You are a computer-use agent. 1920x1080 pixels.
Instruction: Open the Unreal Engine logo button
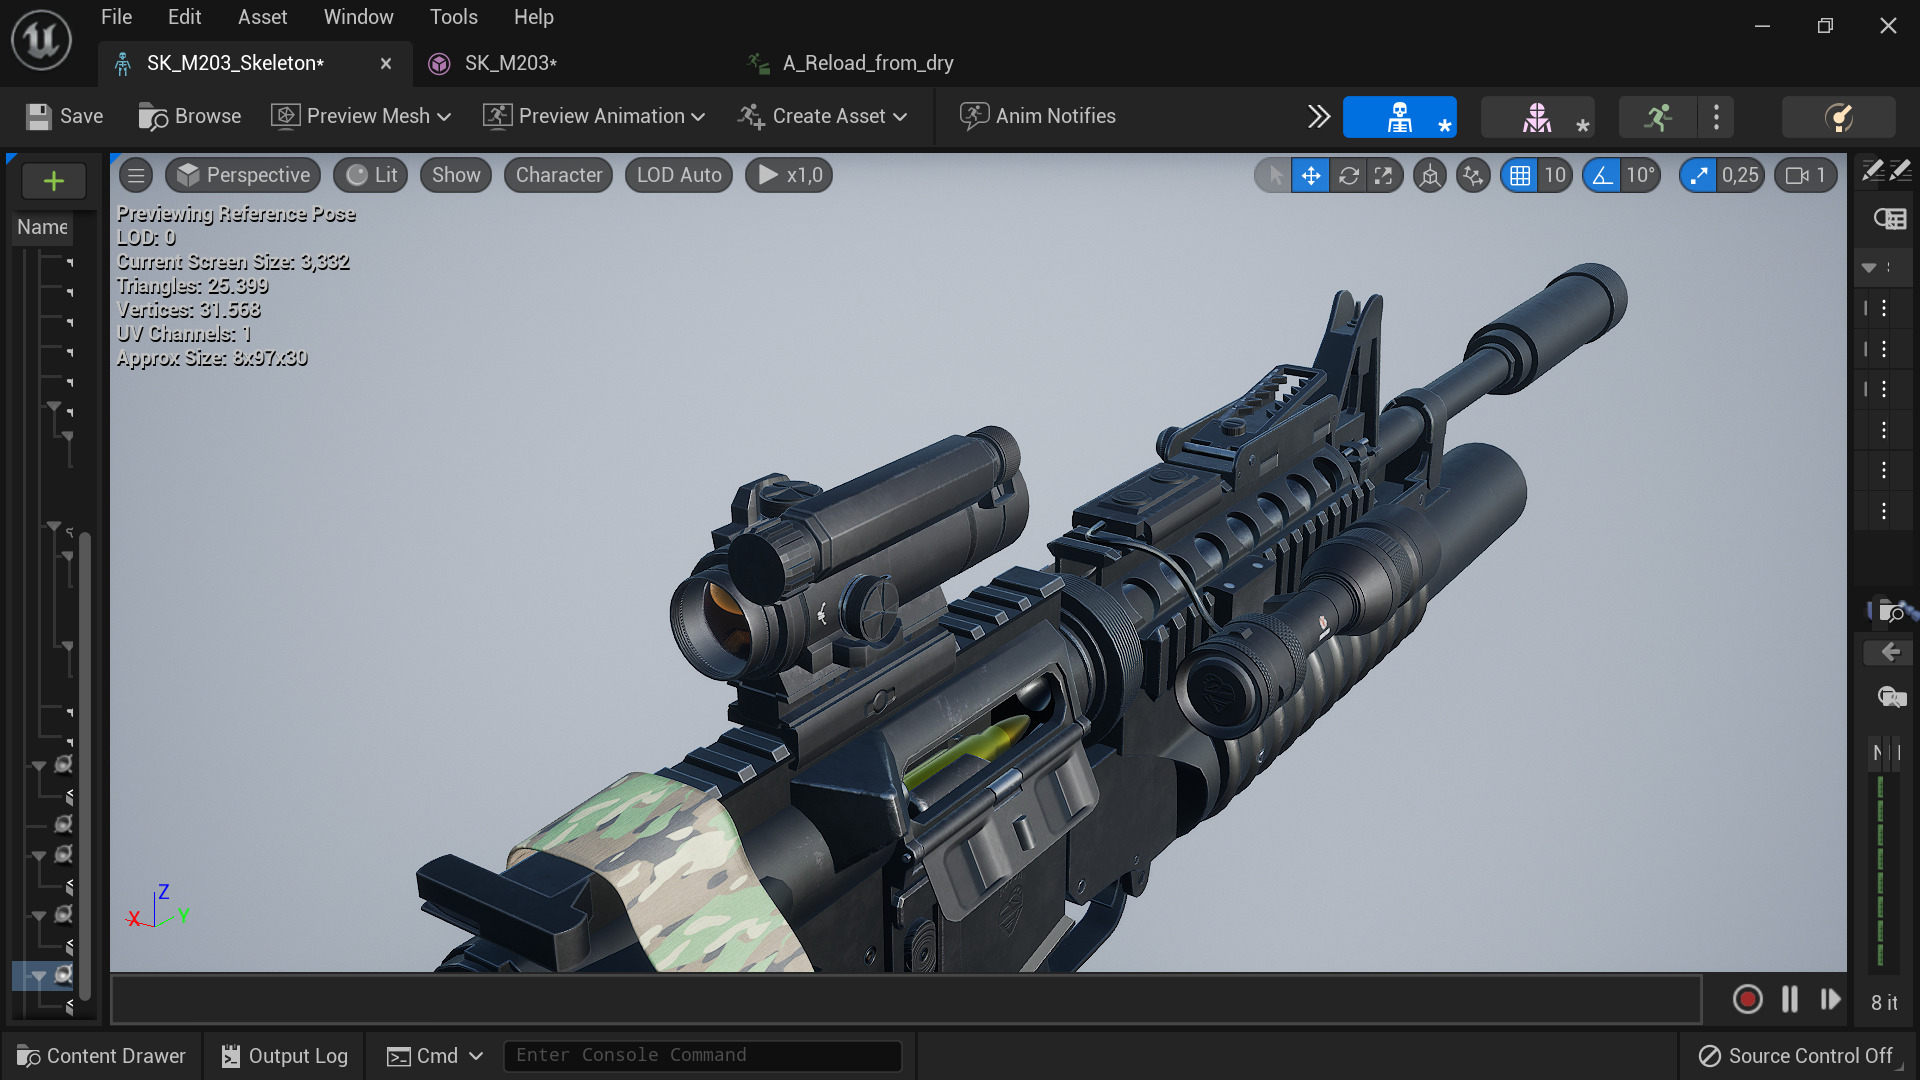(x=41, y=41)
